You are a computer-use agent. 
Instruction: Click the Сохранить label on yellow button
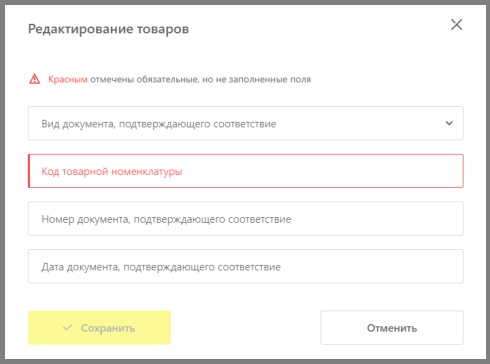coord(108,328)
